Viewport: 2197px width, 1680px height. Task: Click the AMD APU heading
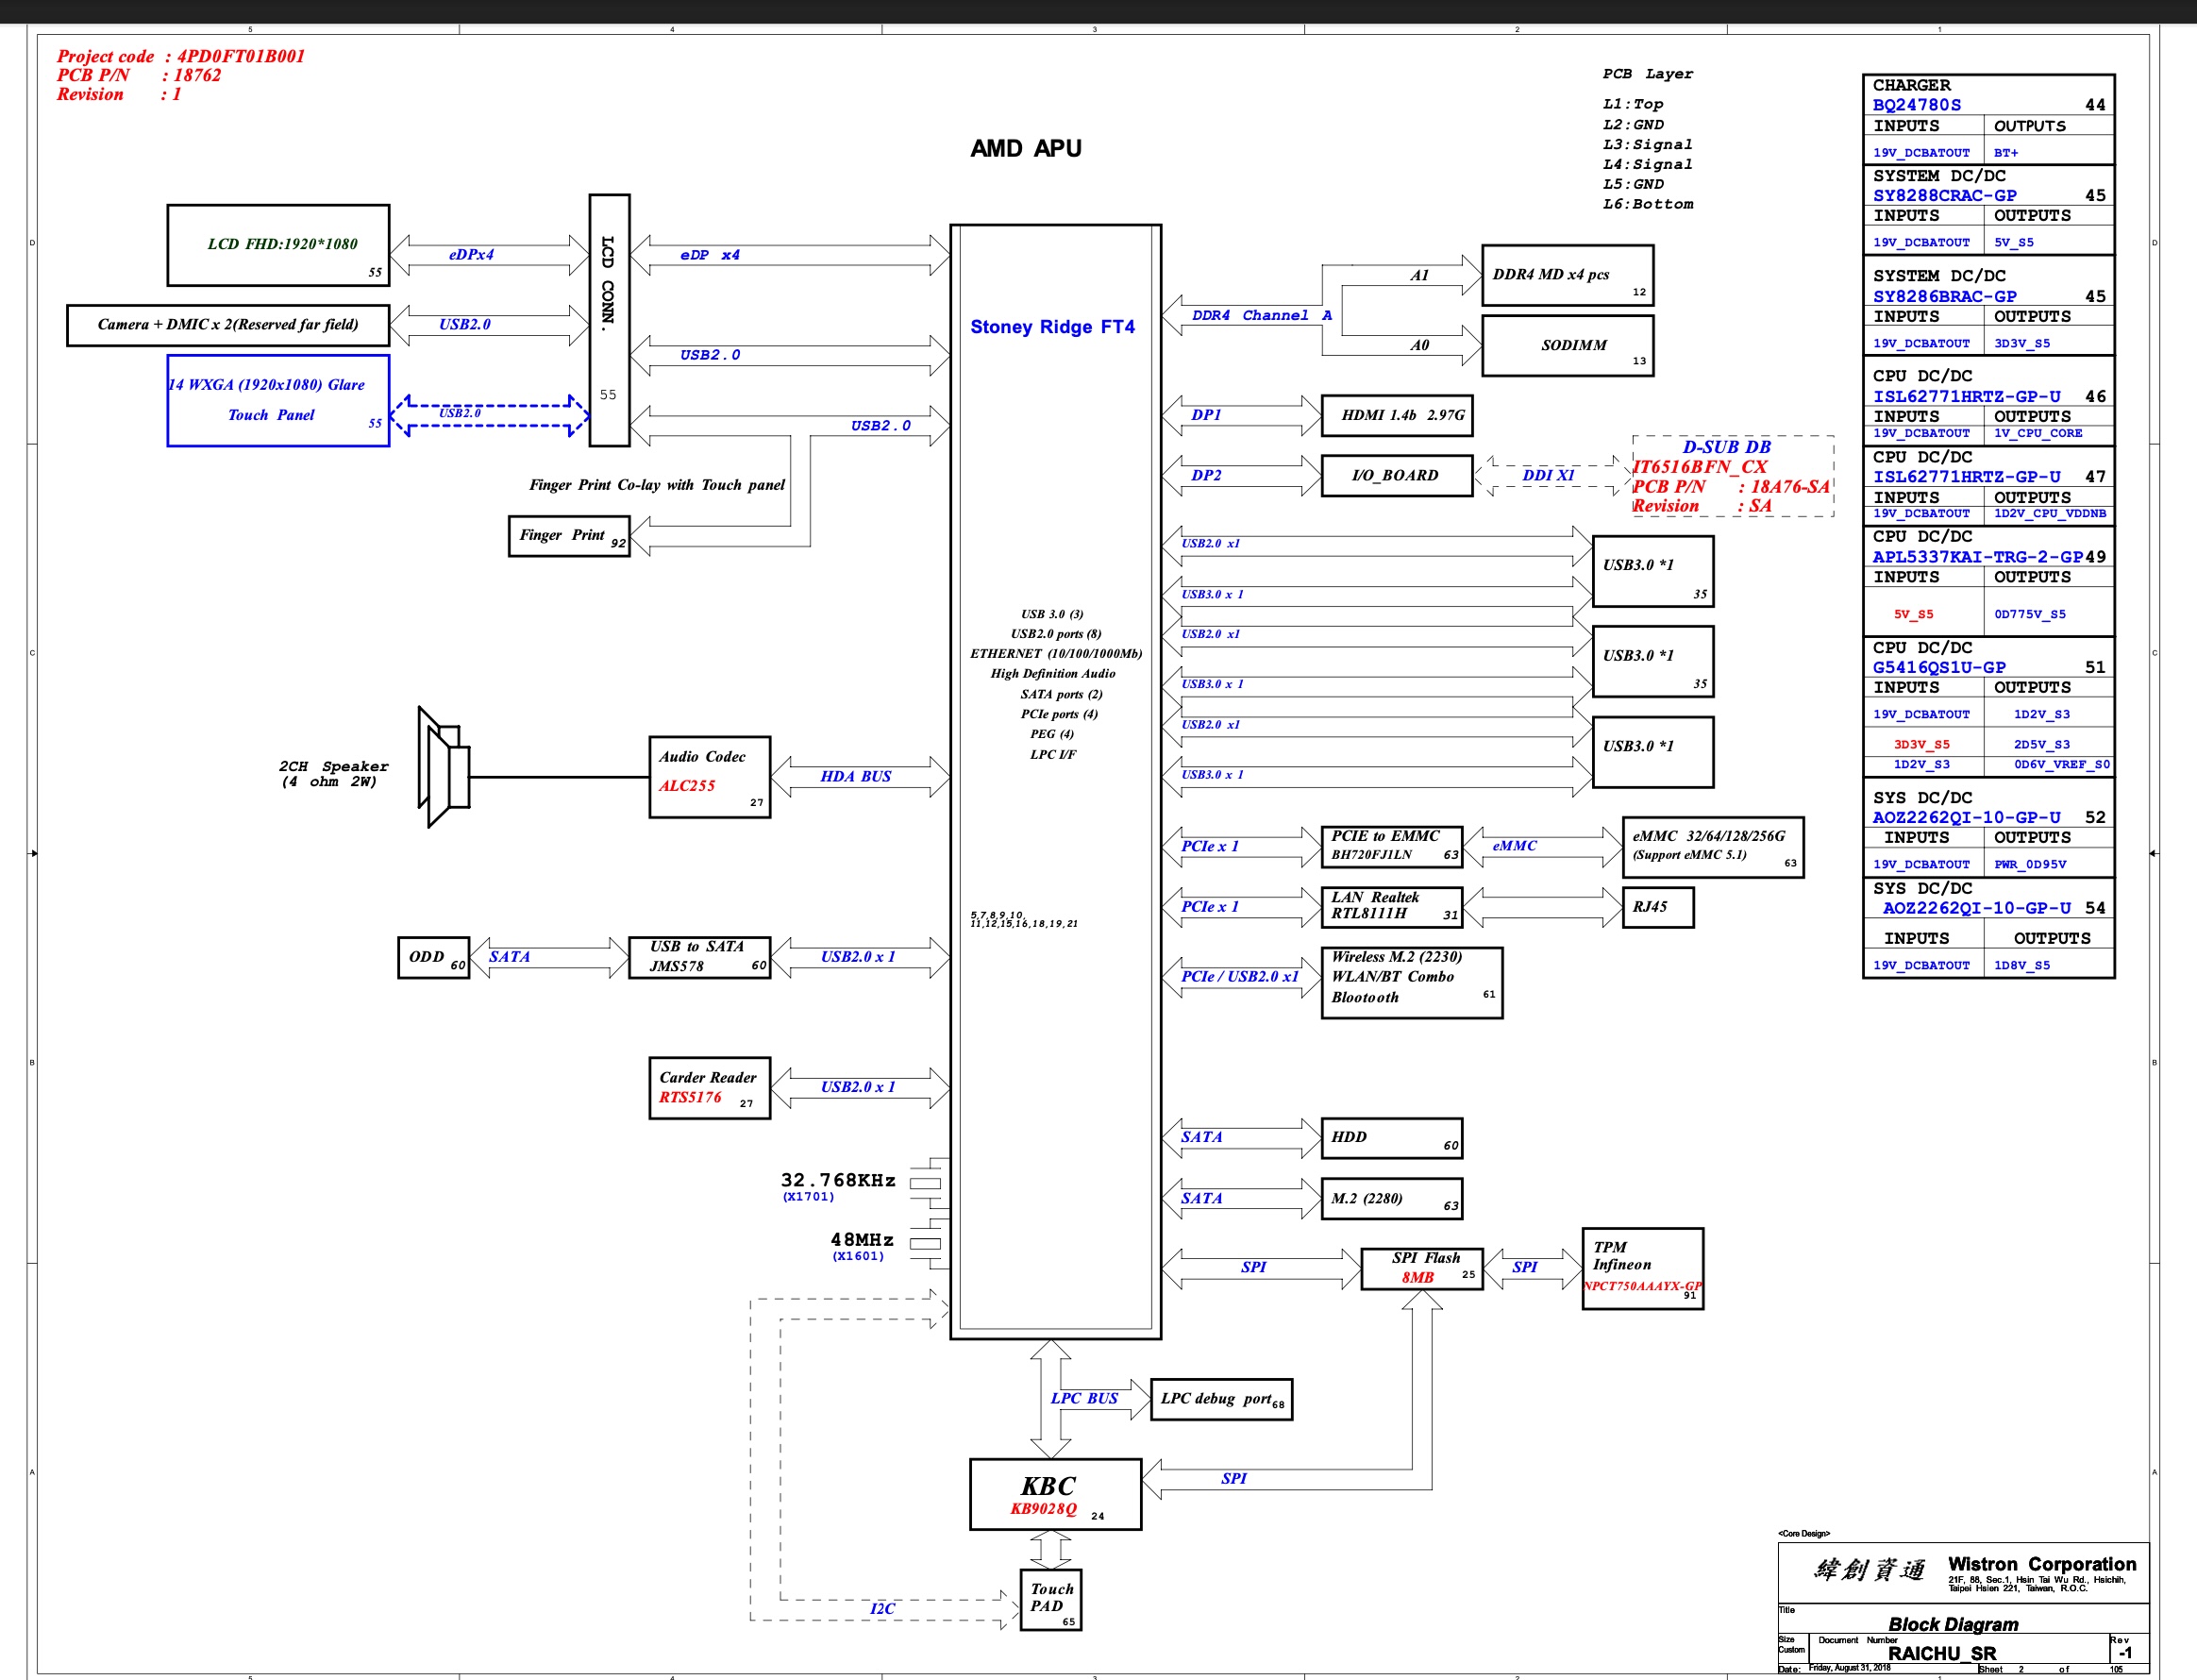[1026, 148]
